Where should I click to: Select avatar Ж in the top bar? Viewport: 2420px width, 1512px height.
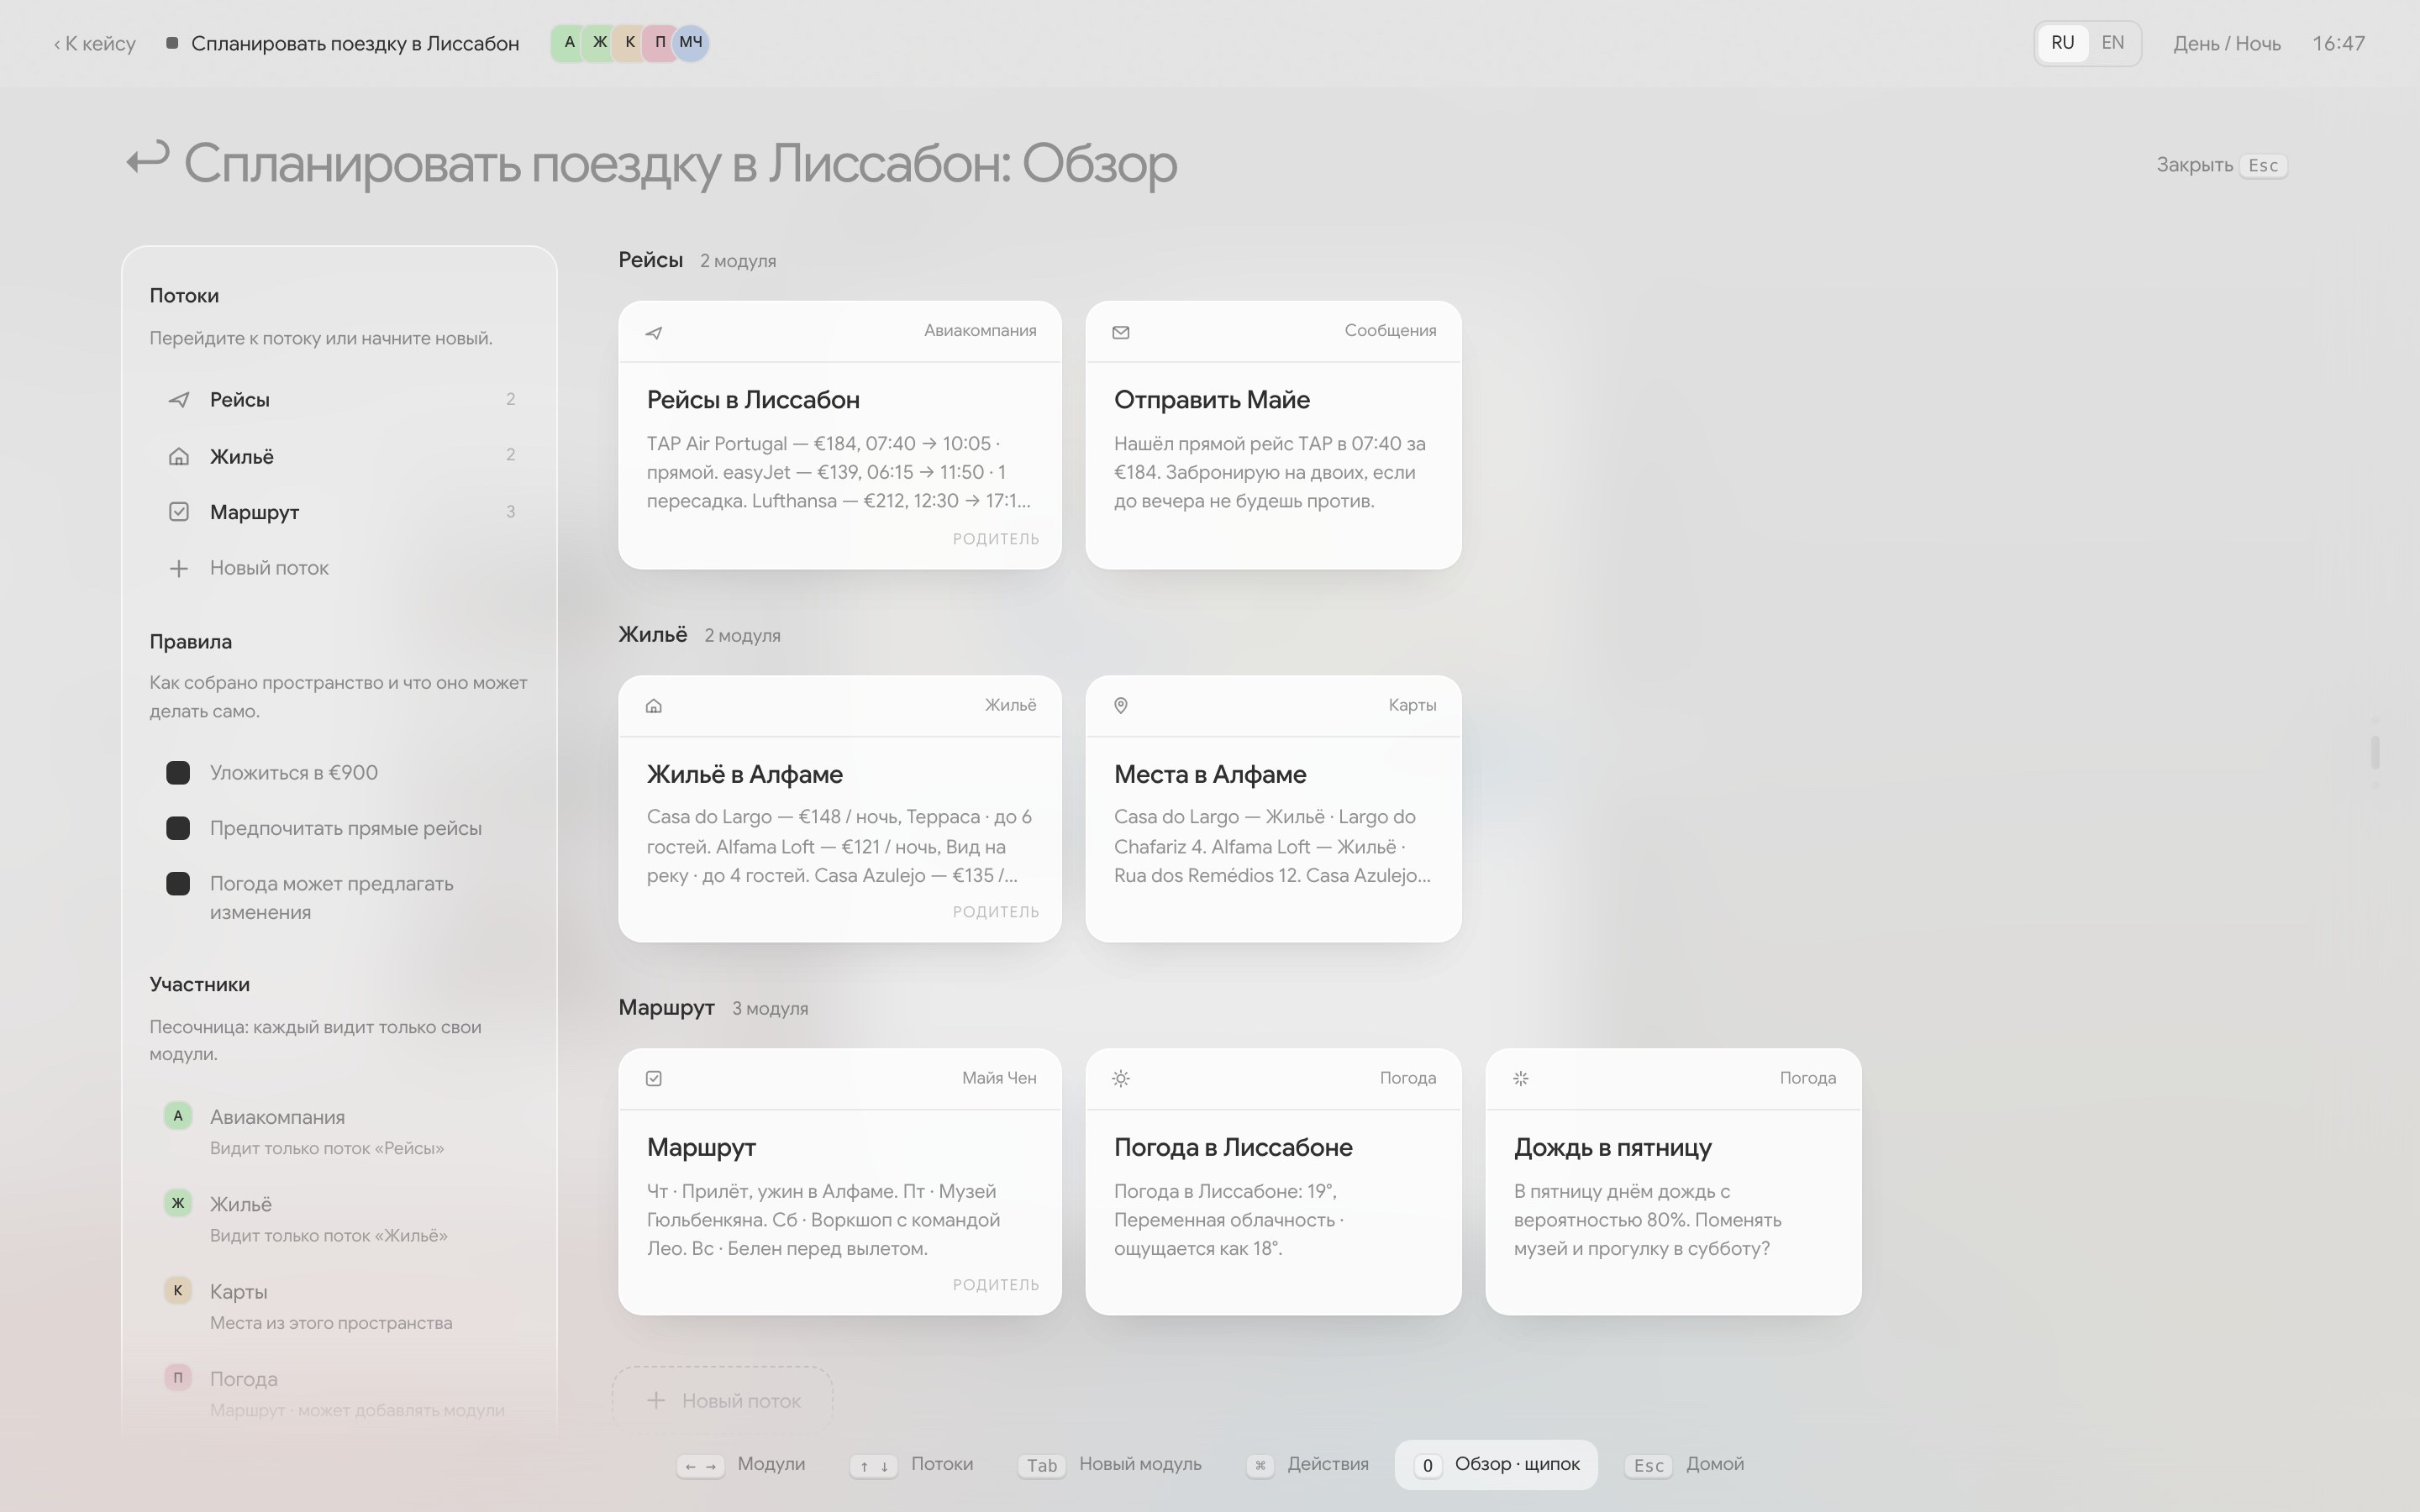(599, 43)
